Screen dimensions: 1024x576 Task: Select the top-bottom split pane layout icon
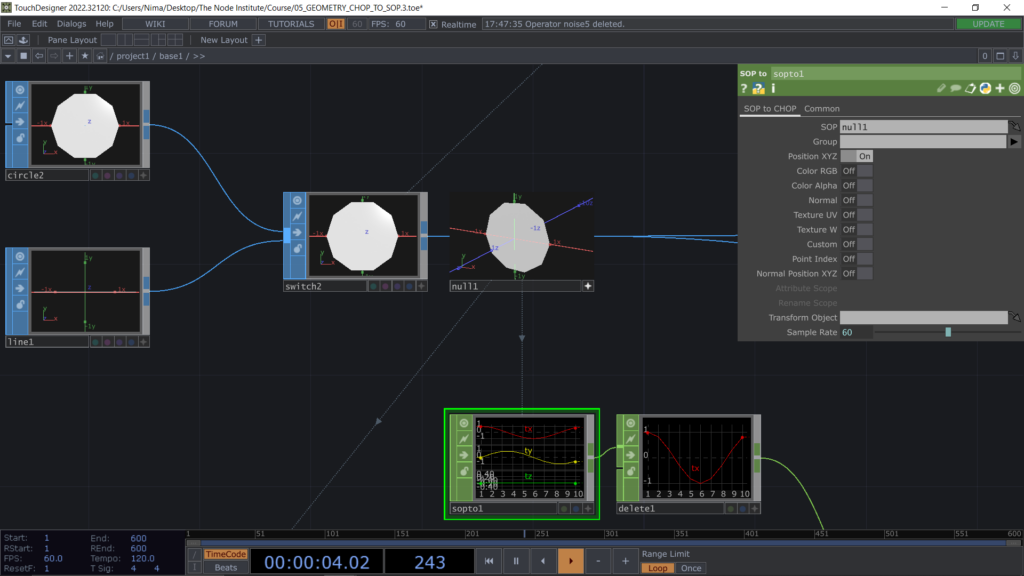coord(142,40)
